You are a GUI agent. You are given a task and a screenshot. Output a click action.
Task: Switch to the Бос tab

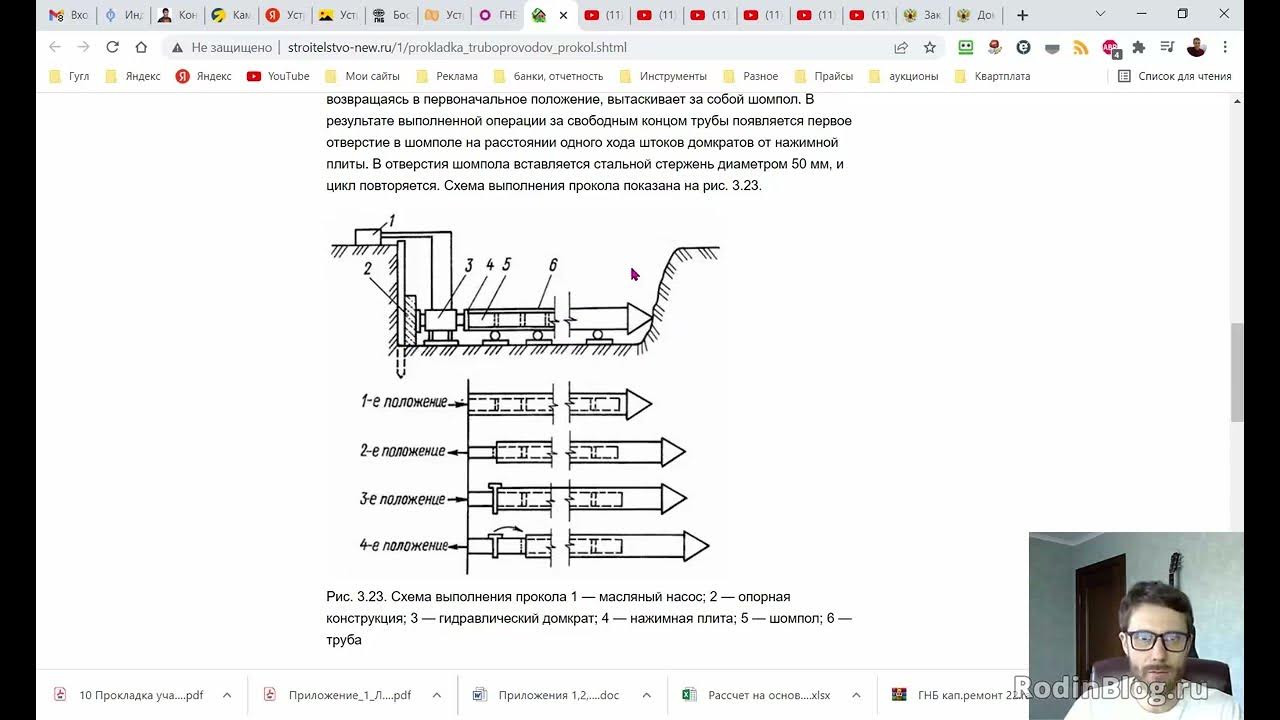click(391, 15)
